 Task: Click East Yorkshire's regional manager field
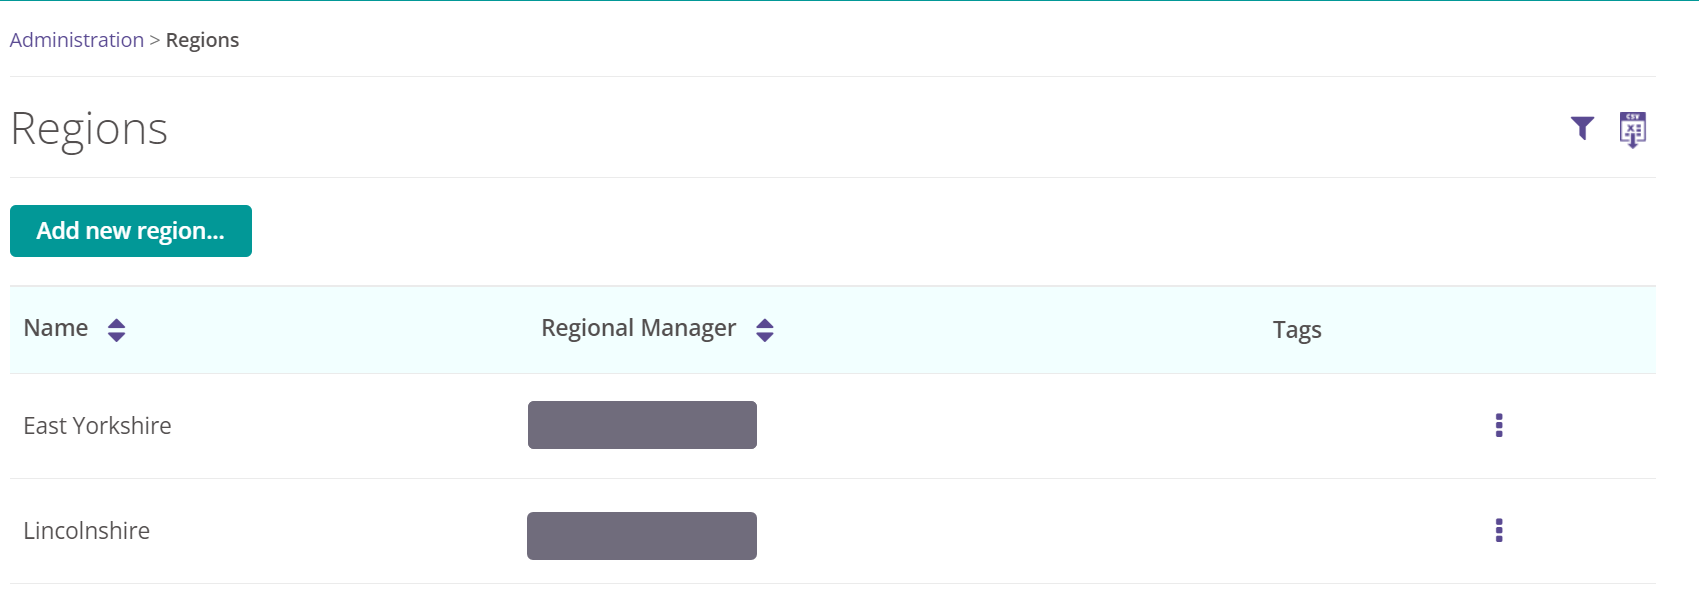click(642, 425)
